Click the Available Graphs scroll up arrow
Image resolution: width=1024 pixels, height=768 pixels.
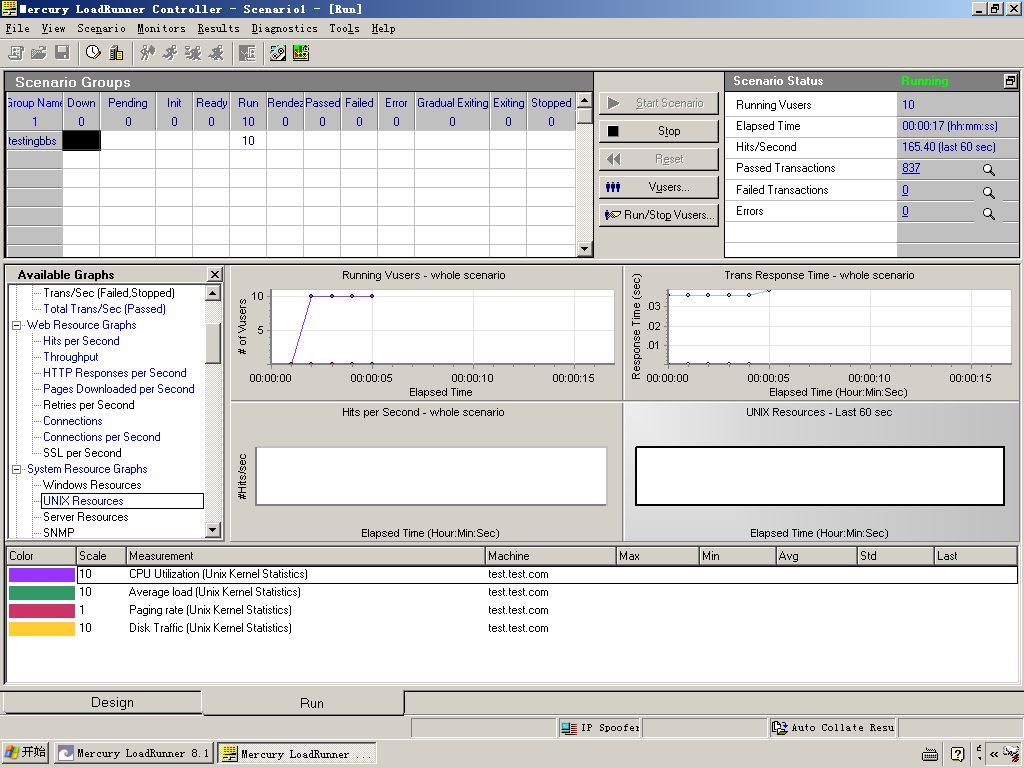click(213, 293)
